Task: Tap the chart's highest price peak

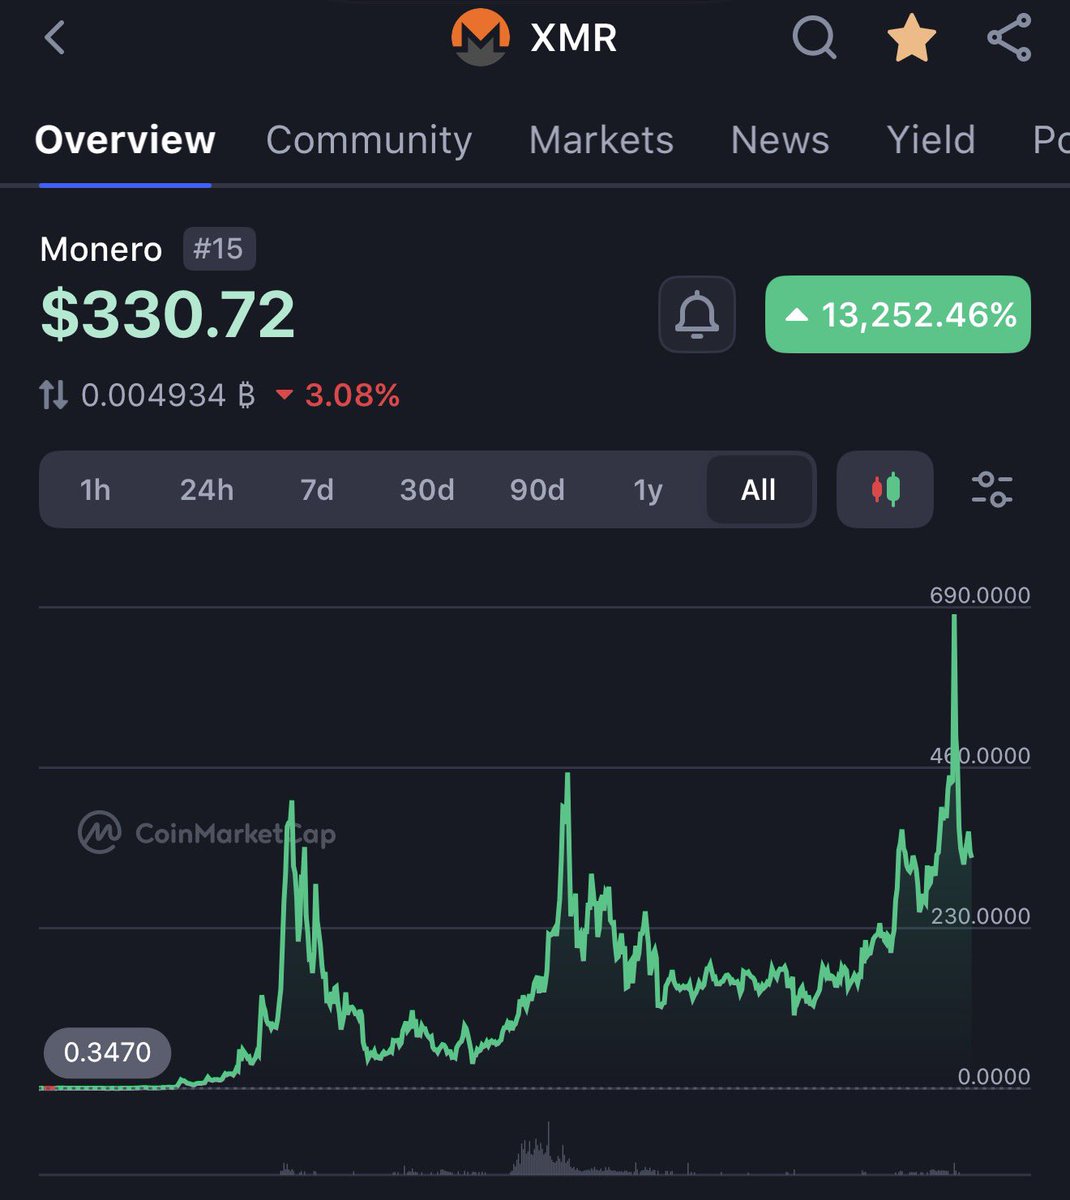Action: pyautogui.click(x=955, y=618)
